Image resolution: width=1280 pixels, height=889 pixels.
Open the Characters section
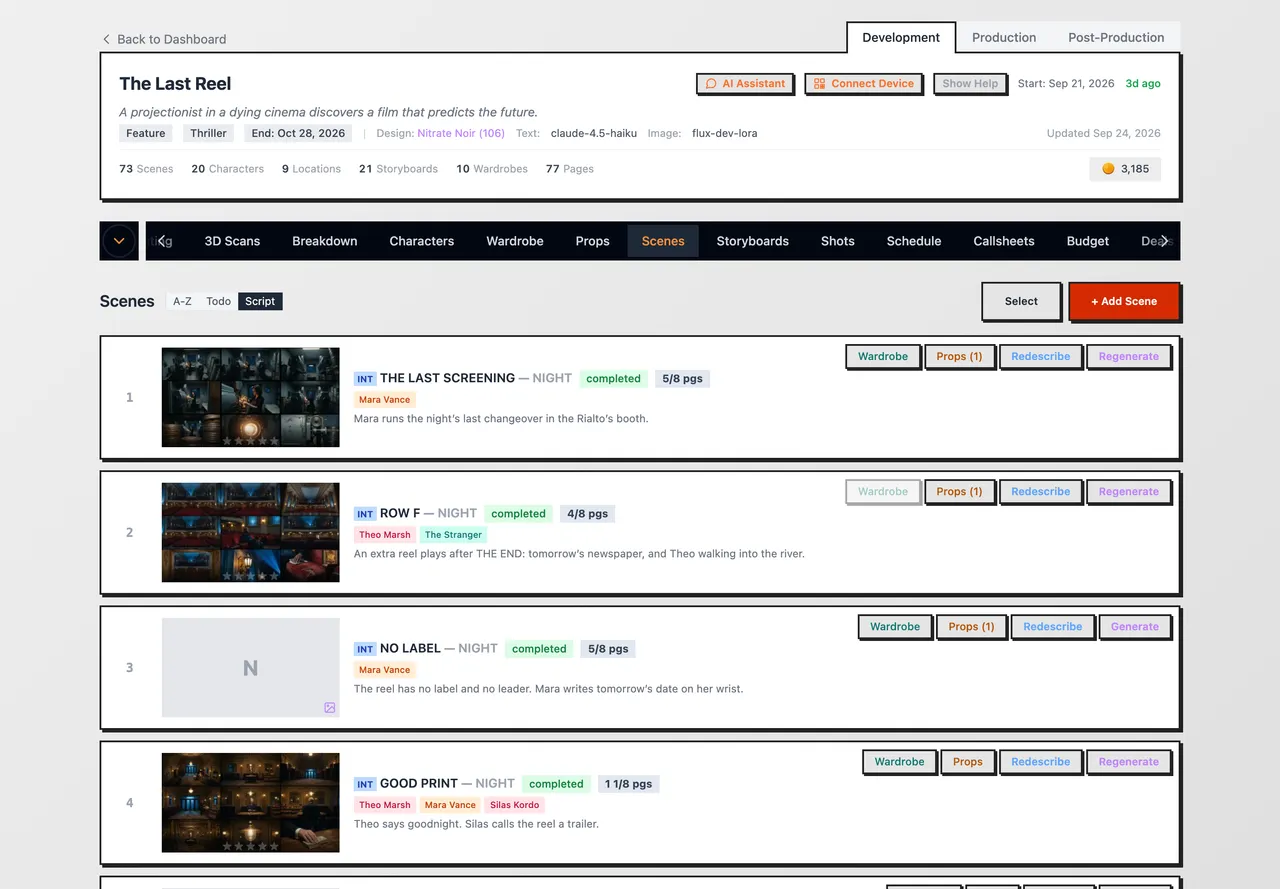click(422, 241)
